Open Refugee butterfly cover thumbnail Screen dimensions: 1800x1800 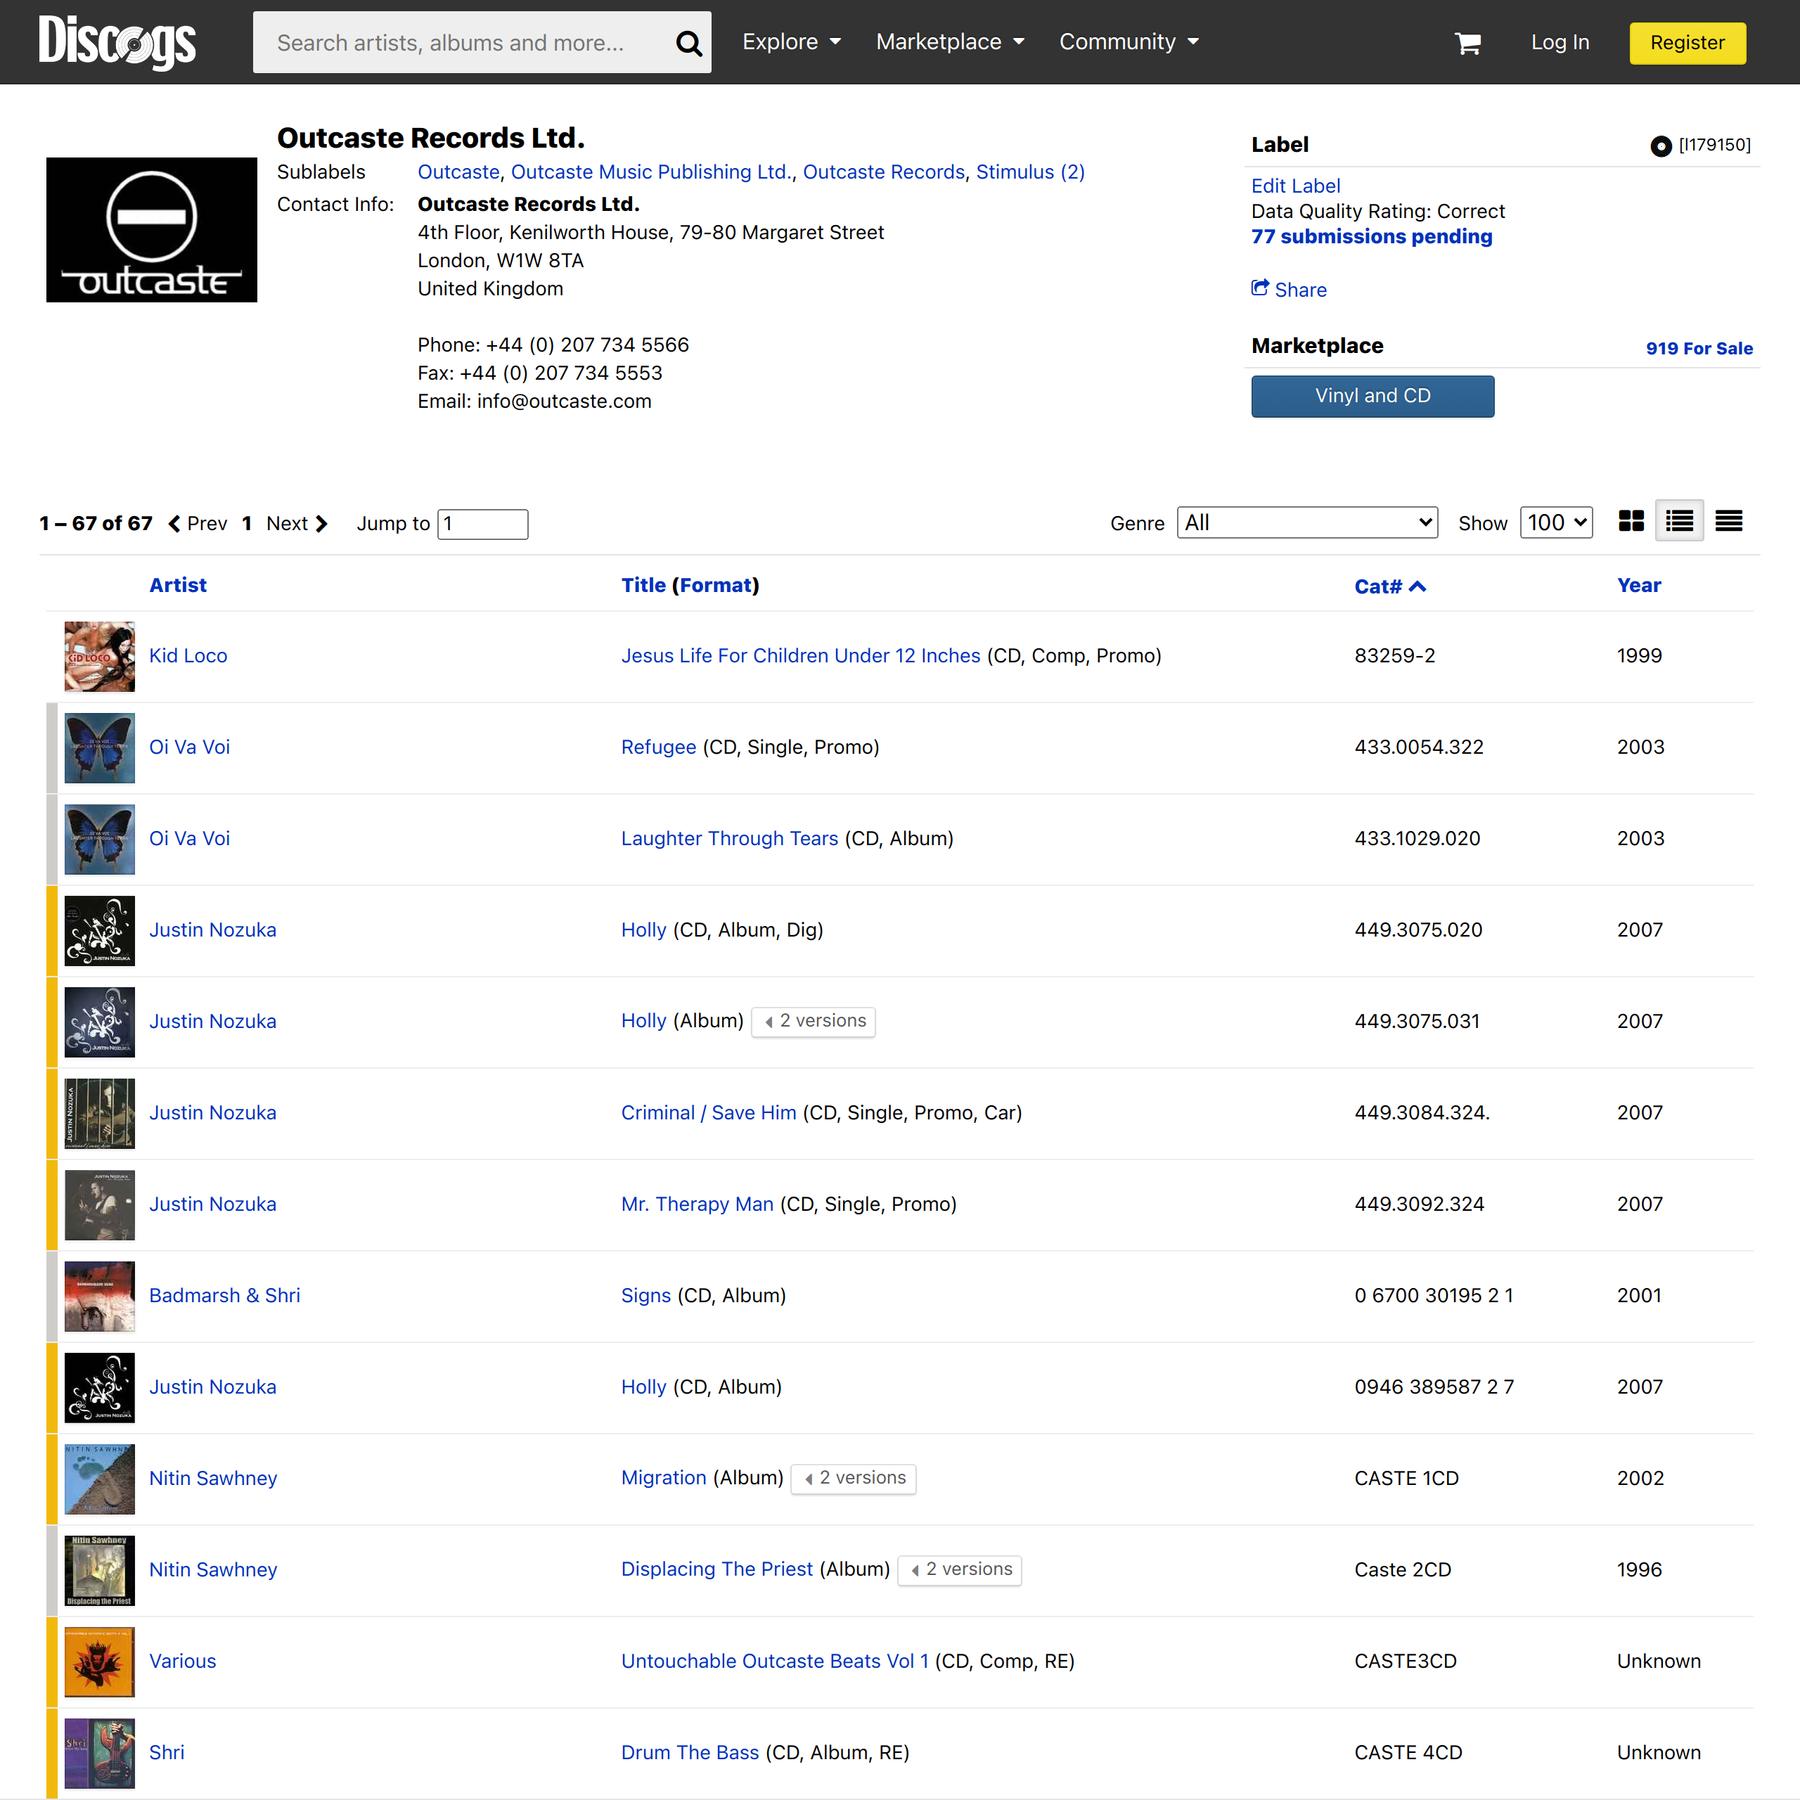tap(99, 747)
